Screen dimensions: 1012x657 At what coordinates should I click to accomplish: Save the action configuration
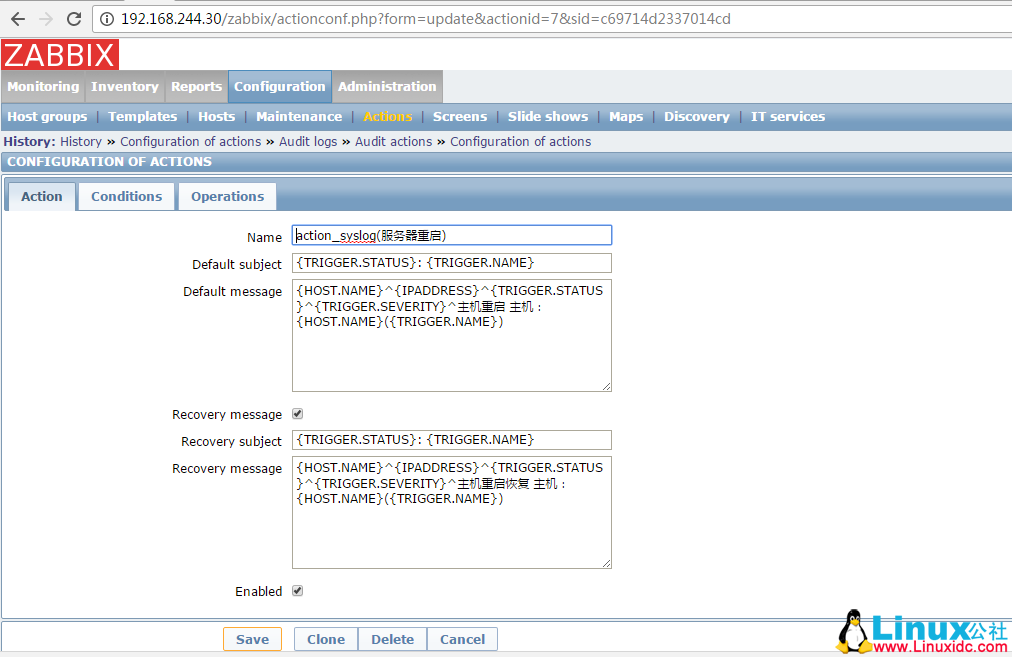tap(252, 639)
